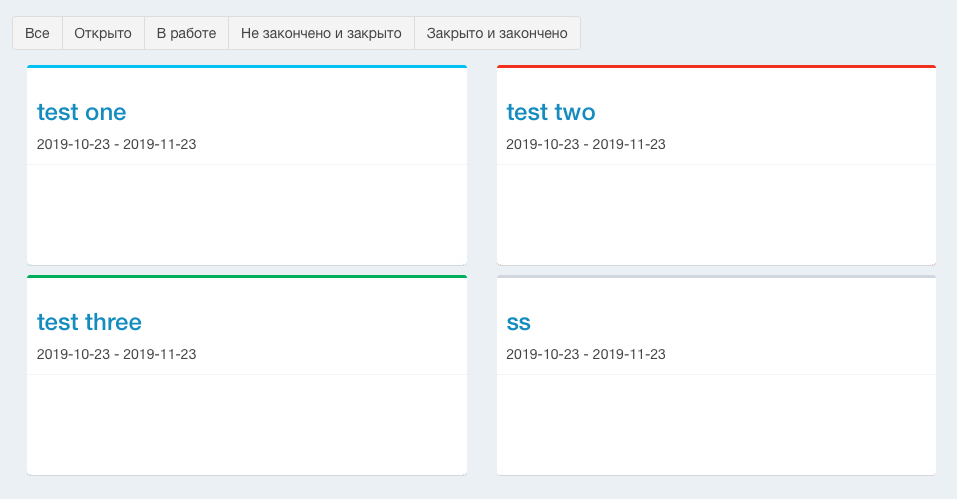
Task: Show projects with "В работе" status
Action: [x=186, y=33]
